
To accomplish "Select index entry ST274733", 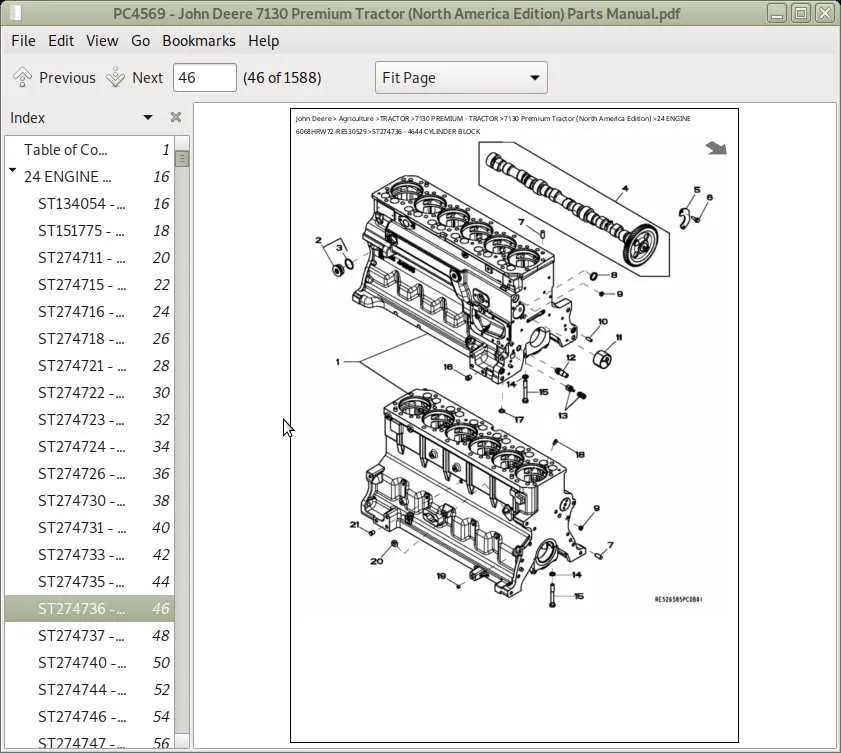I will tap(90, 555).
